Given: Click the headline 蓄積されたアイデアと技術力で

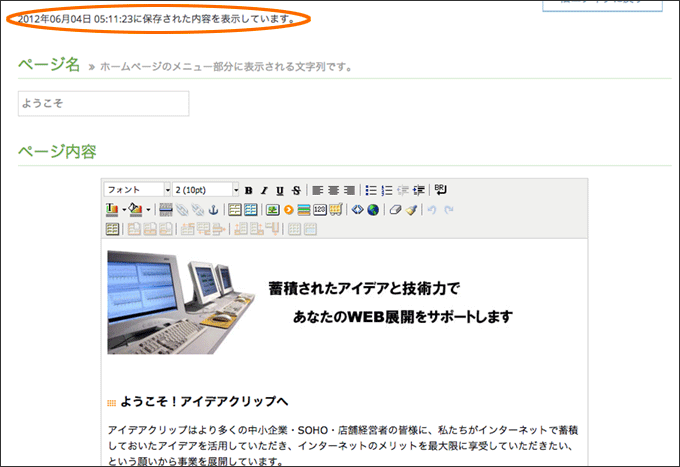Looking at the screenshot, I should coord(364,288).
